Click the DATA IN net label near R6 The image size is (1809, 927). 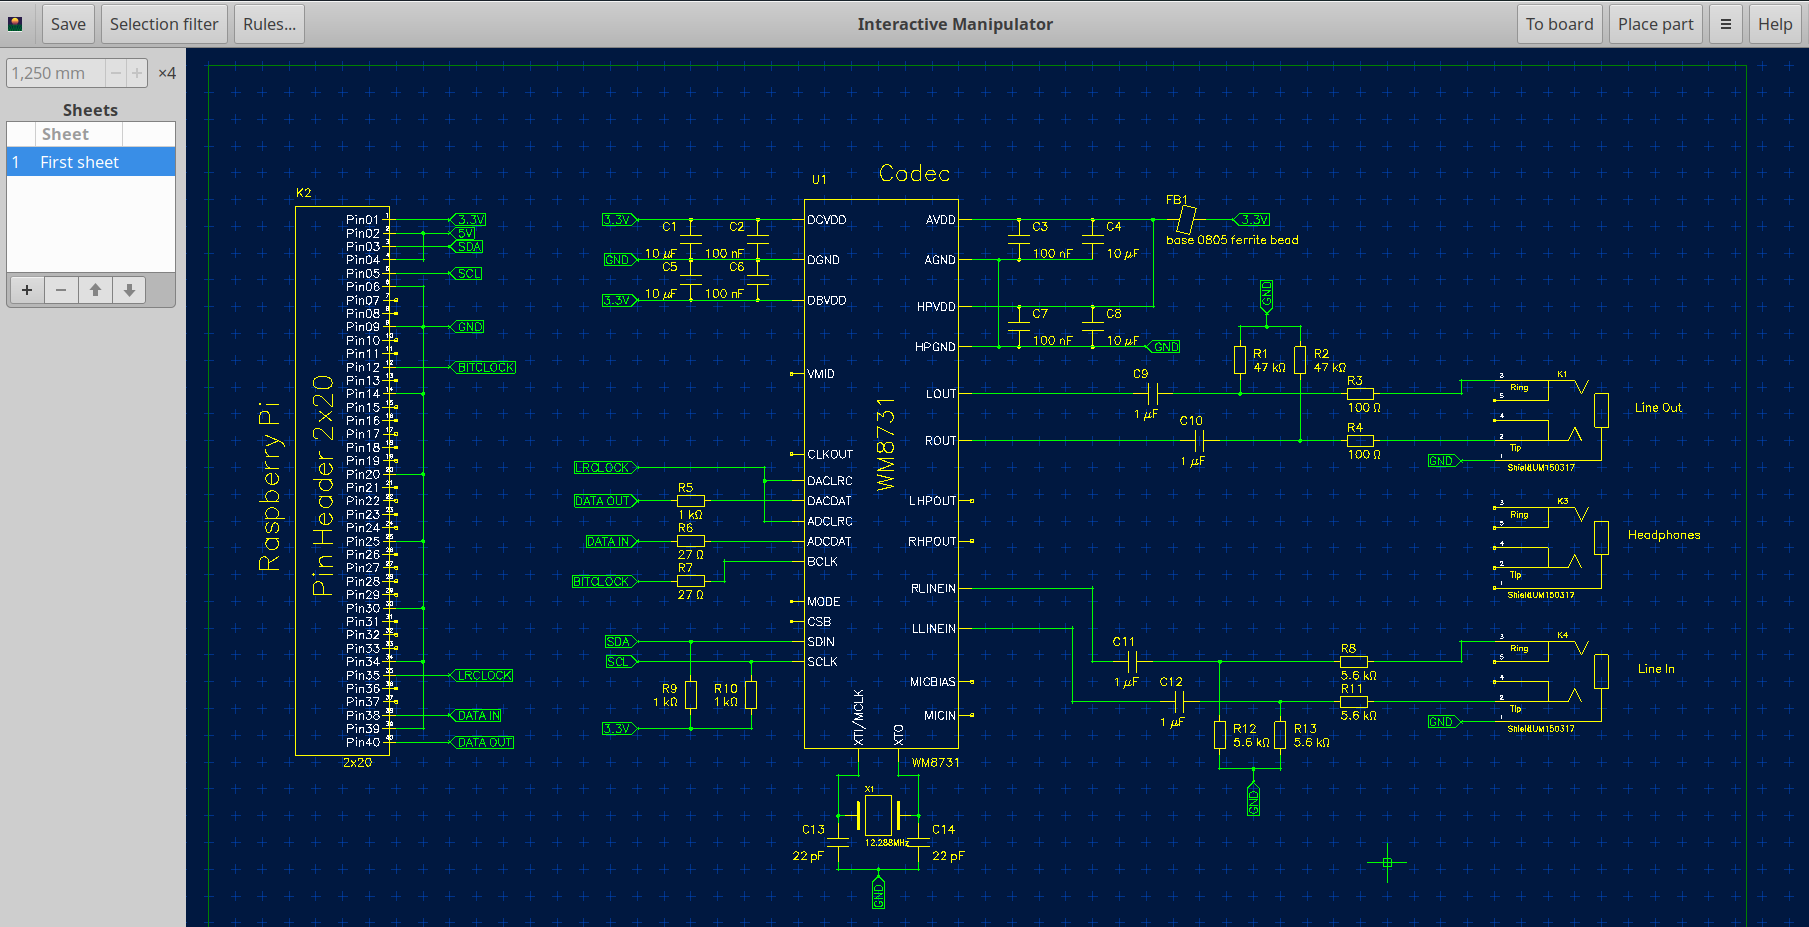(611, 541)
